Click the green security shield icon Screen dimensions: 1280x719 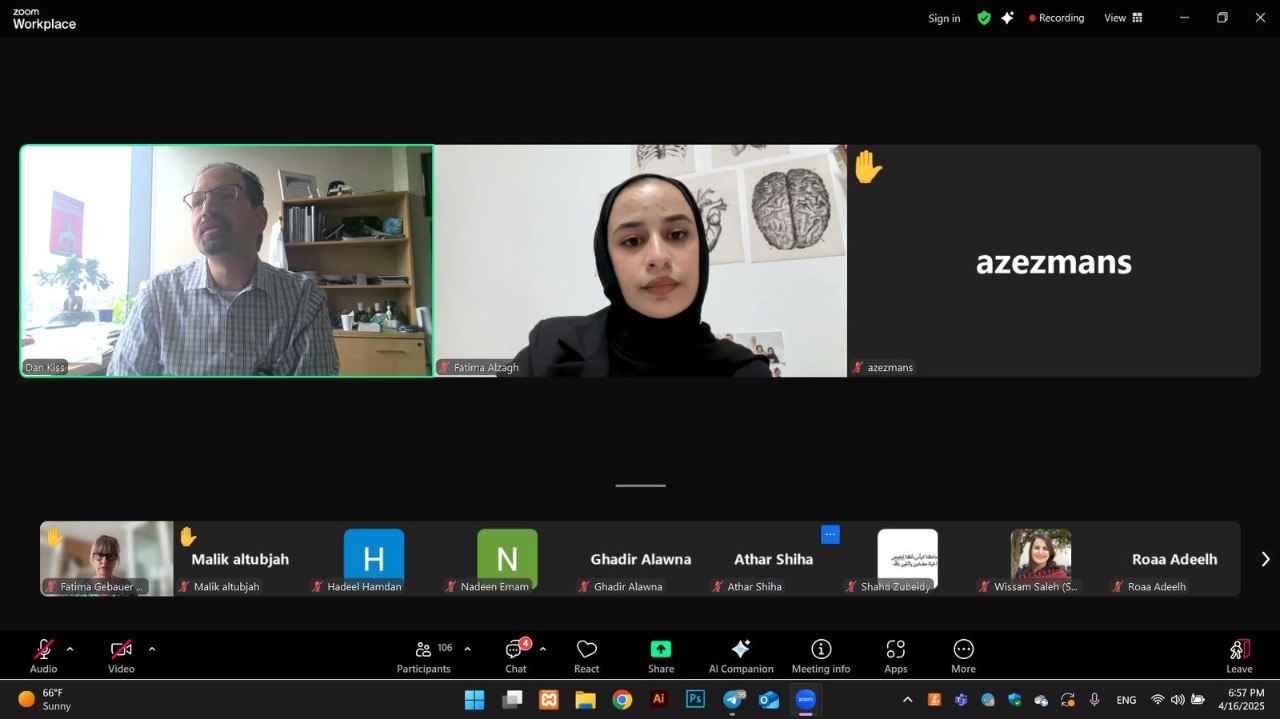point(984,18)
